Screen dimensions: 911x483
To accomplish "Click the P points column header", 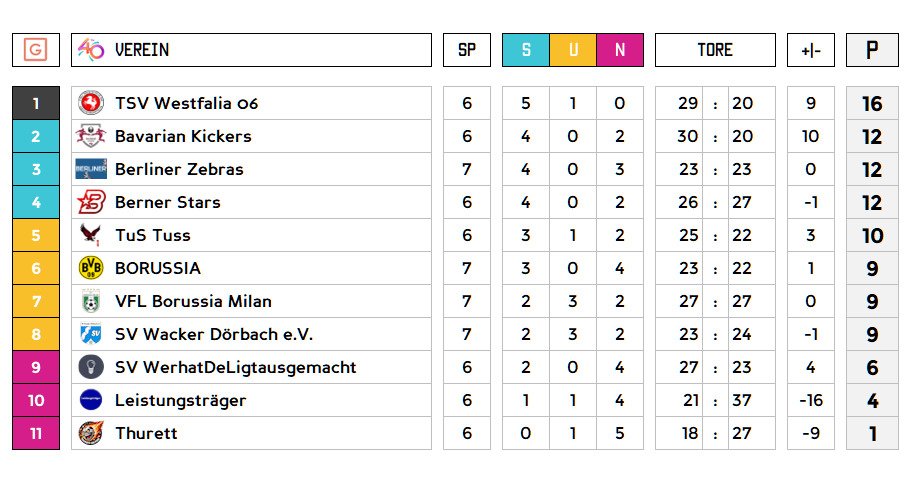I will tap(872, 50).
